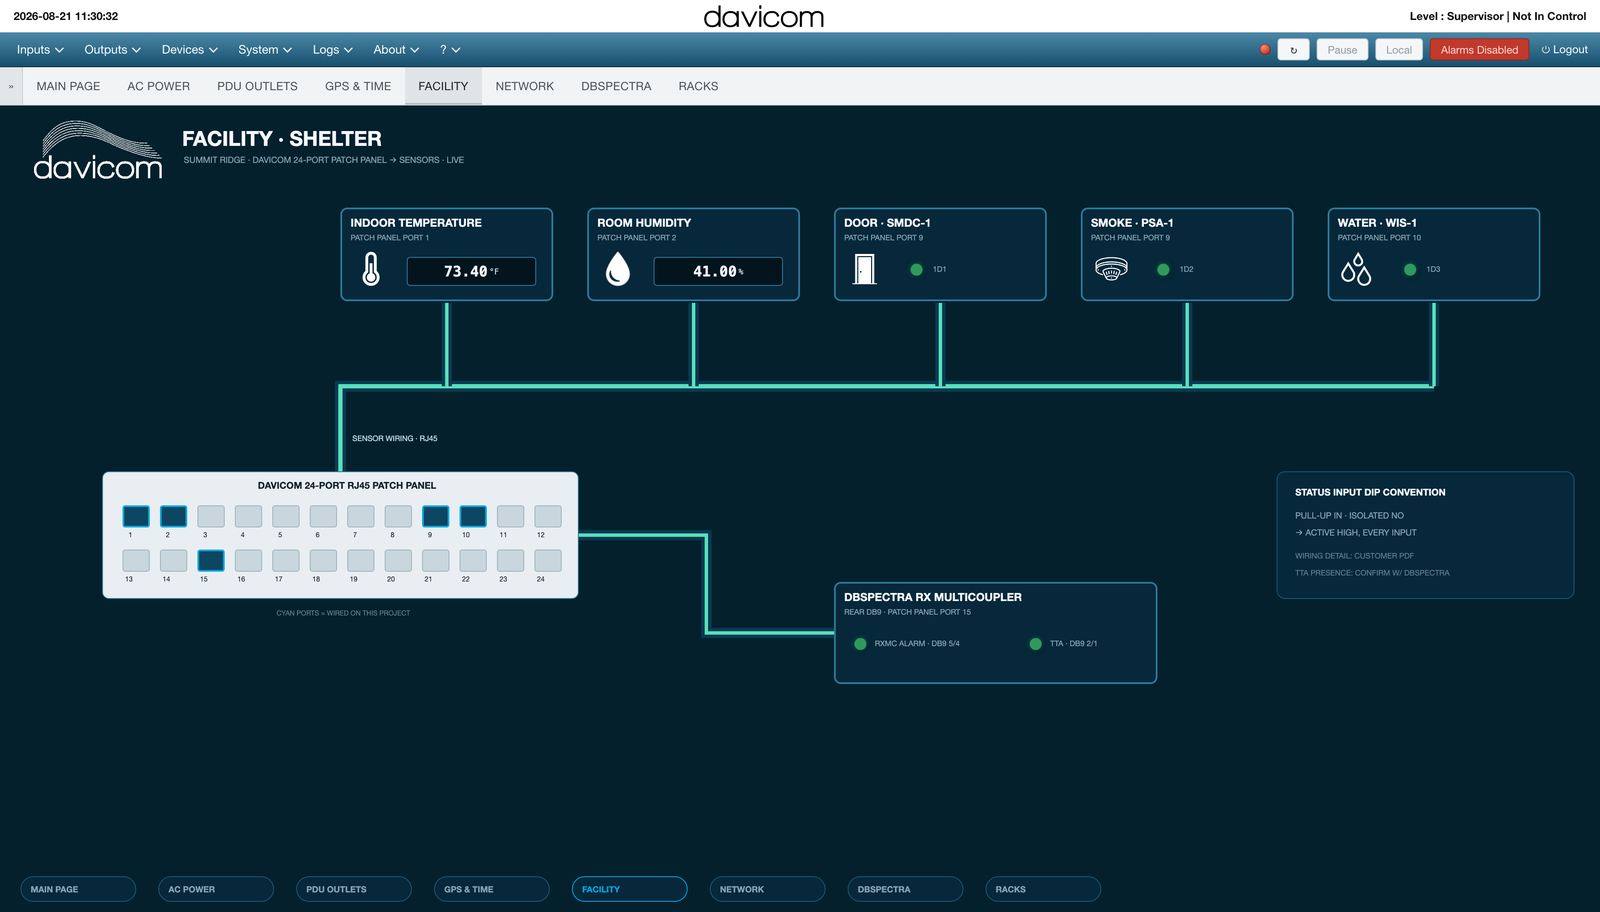Viewport: 1600px width, 912px height.
Task: Open the Outputs dropdown menu
Action: [x=112, y=50]
